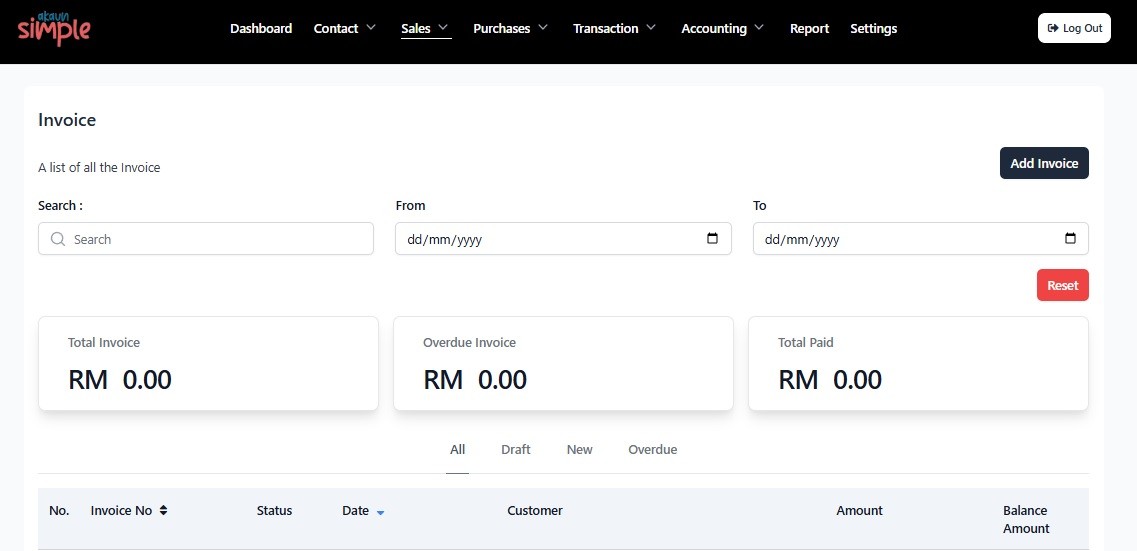This screenshot has height=551, width=1137.
Task: Open the Accounting dropdown chevron
Action: [758, 28]
